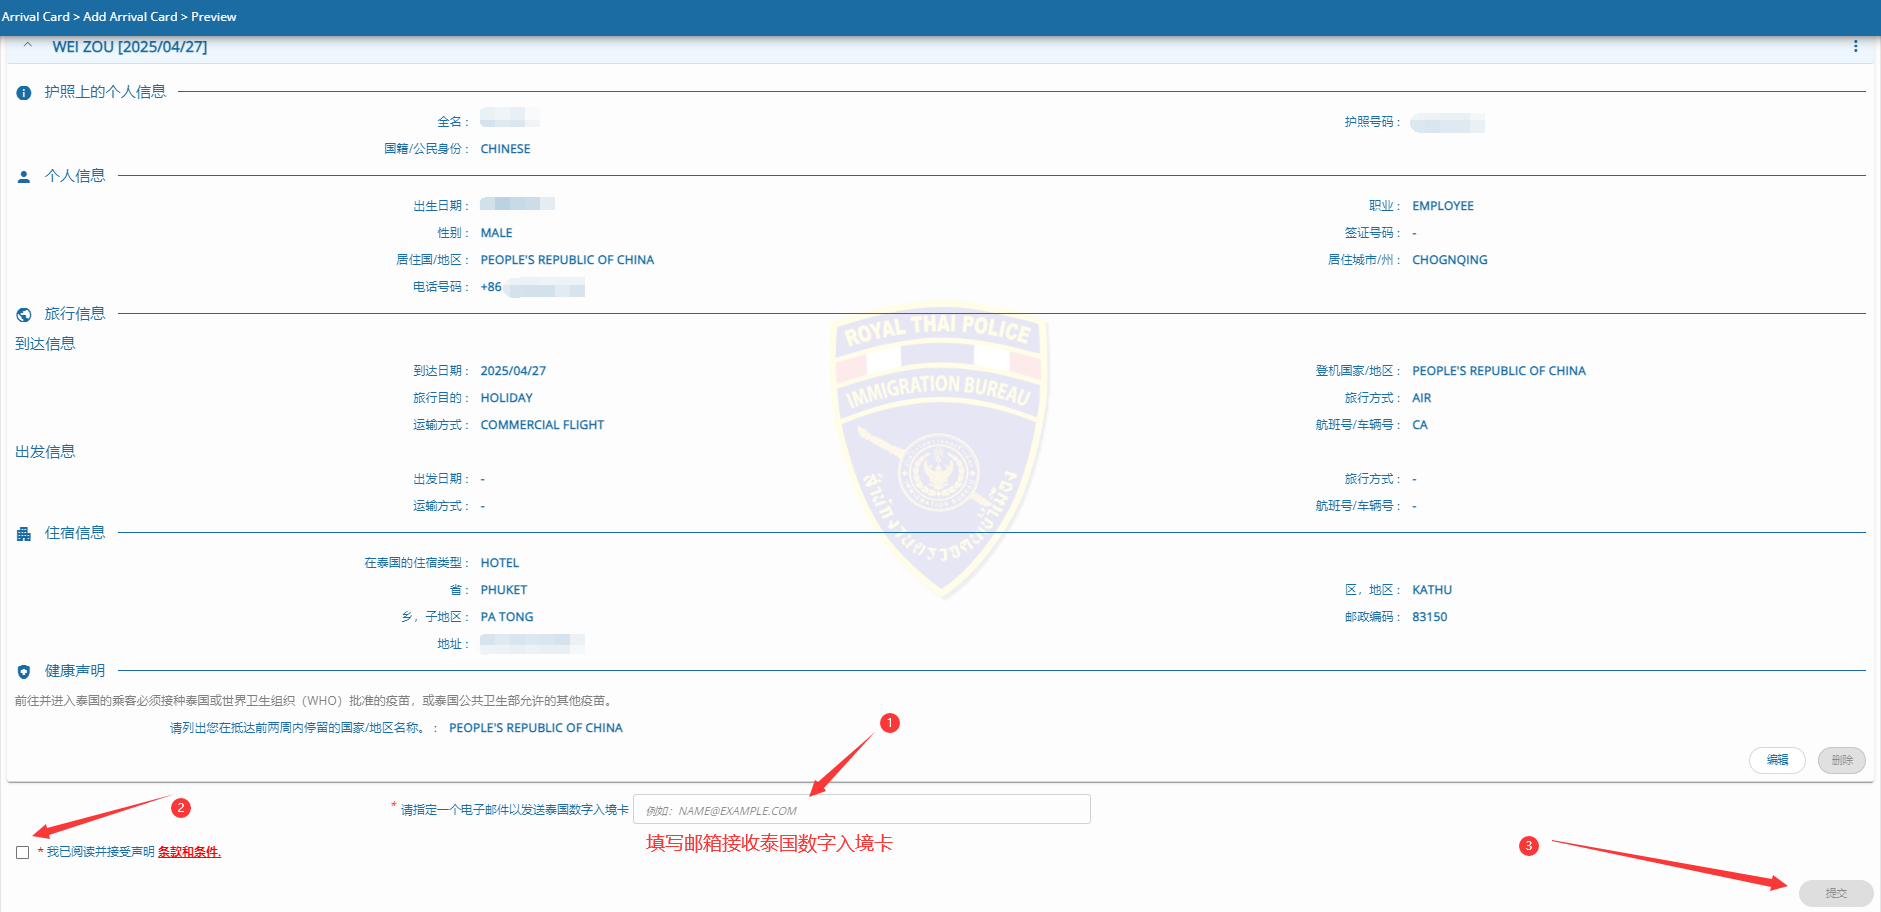Click the shield icon beside 健康声明
This screenshot has width=1881, height=912.
click(x=22, y=670)
